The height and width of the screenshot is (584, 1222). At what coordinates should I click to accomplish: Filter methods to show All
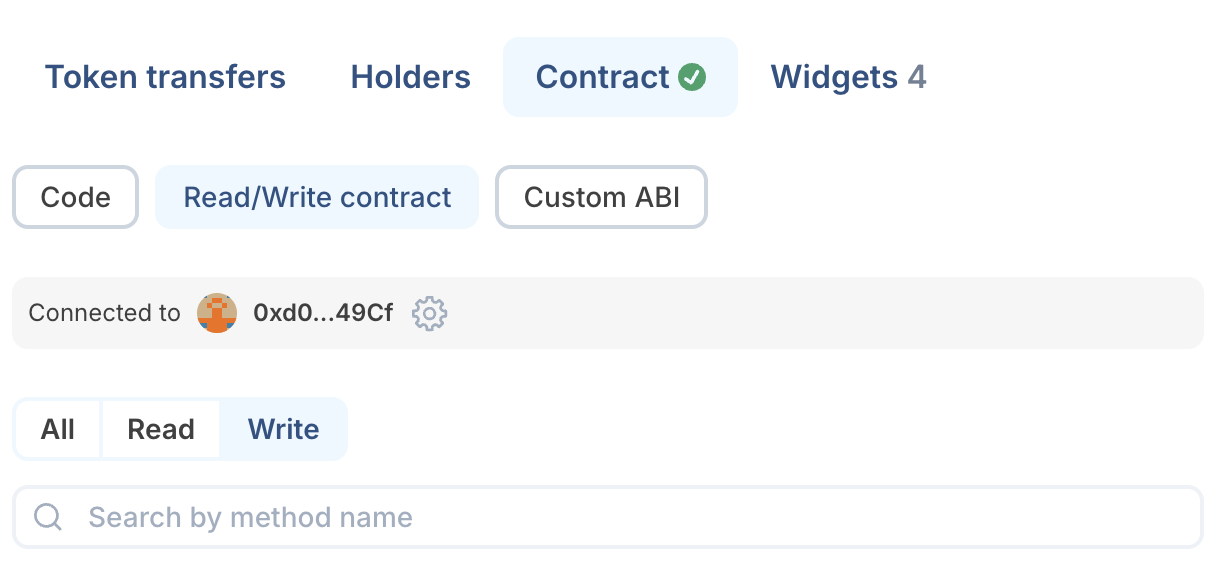(58, 429)
